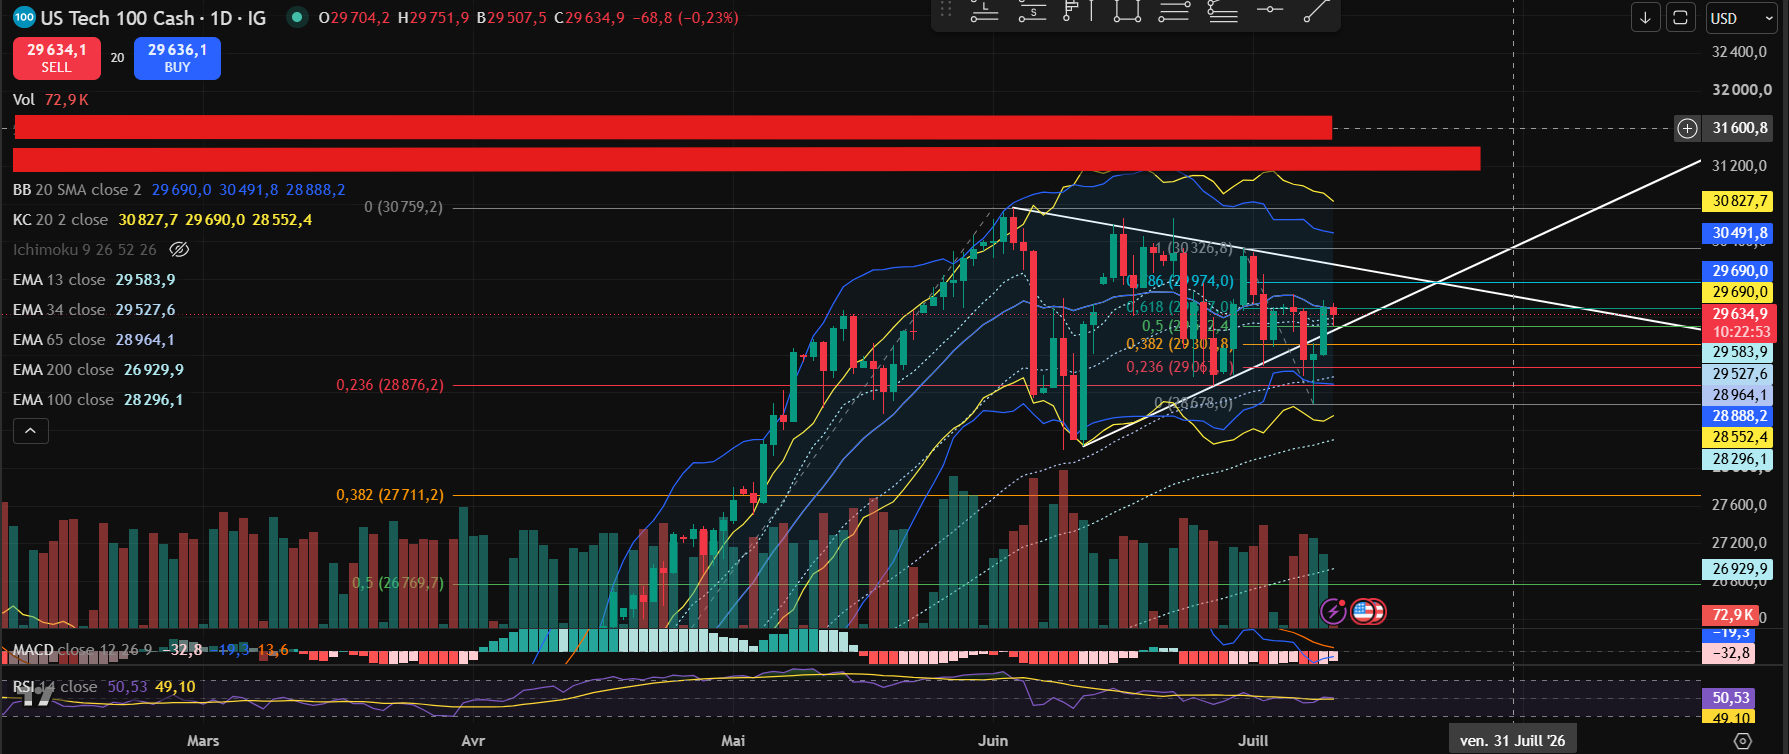
Task: Click the plus button at 31 600,8
Action: pos(1687,128)
